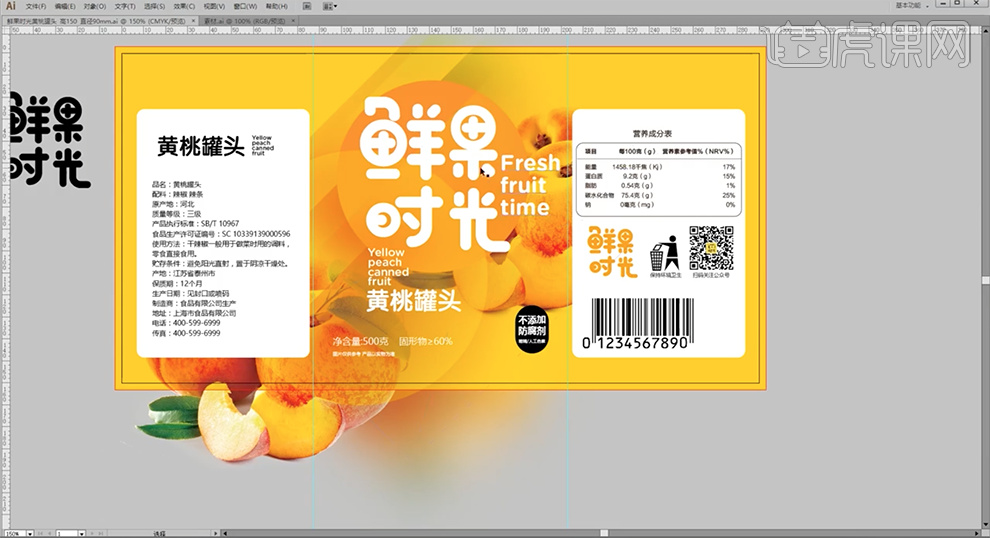This screenshot has height=538, width=990.
Task: Select the 营养成分表 heading
Action: click(652, 133)
